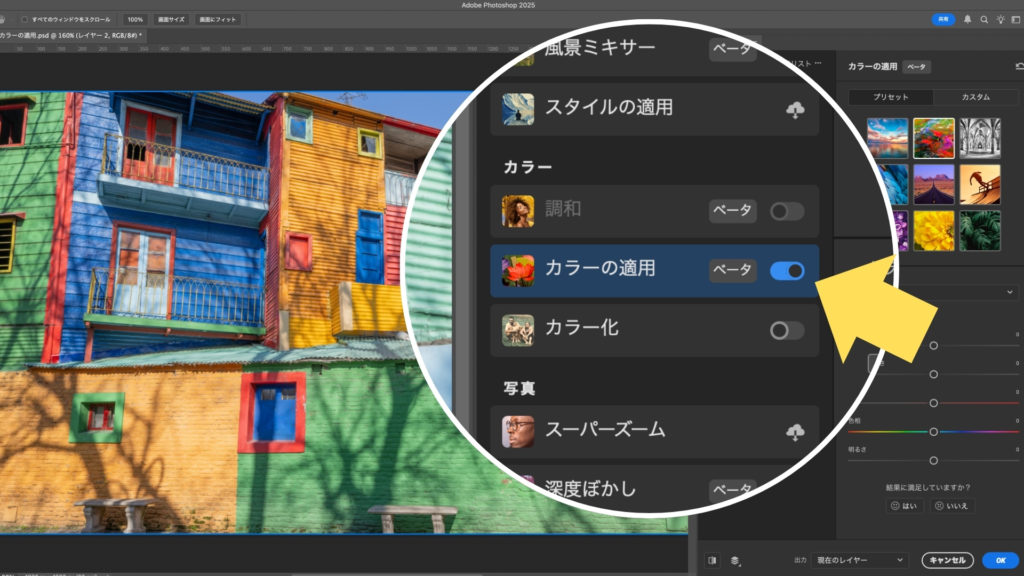Open search with the magnifier icon
Screen dimensions: 1024x576
(984, 19)
